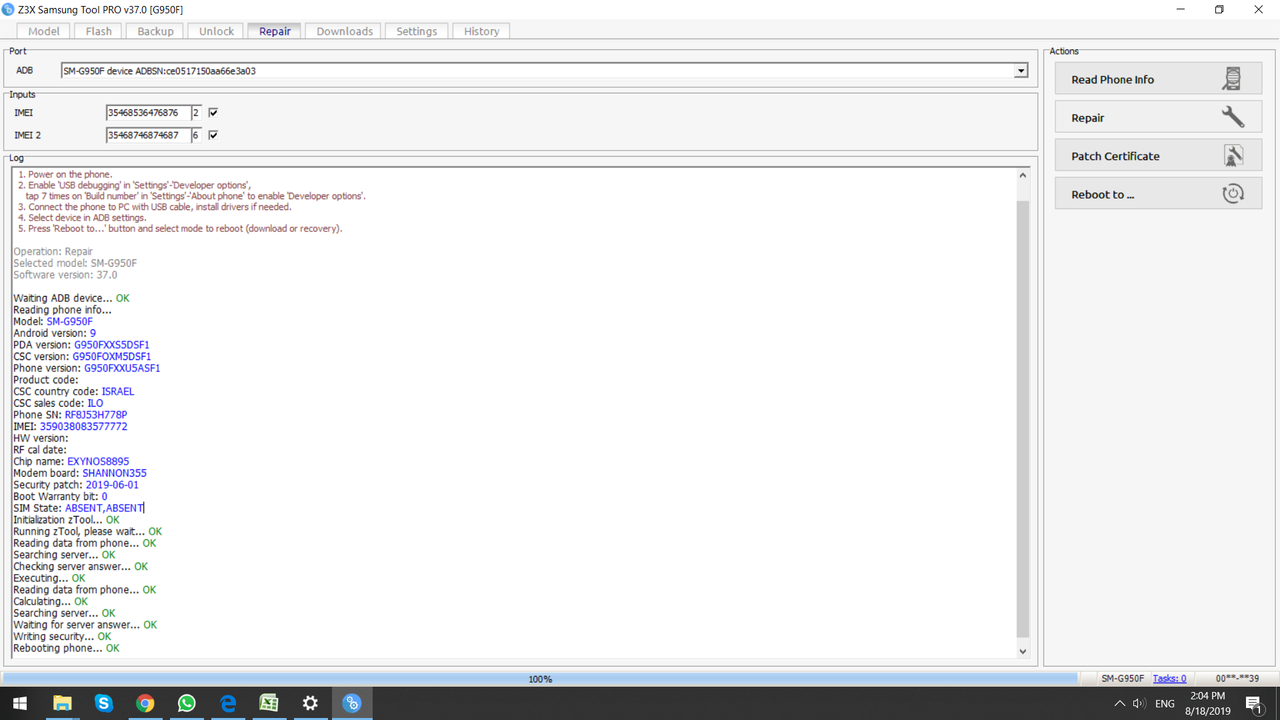Click the 100% progress bar
Viewport: 1280px width, 720px height.
pos(540,678)
